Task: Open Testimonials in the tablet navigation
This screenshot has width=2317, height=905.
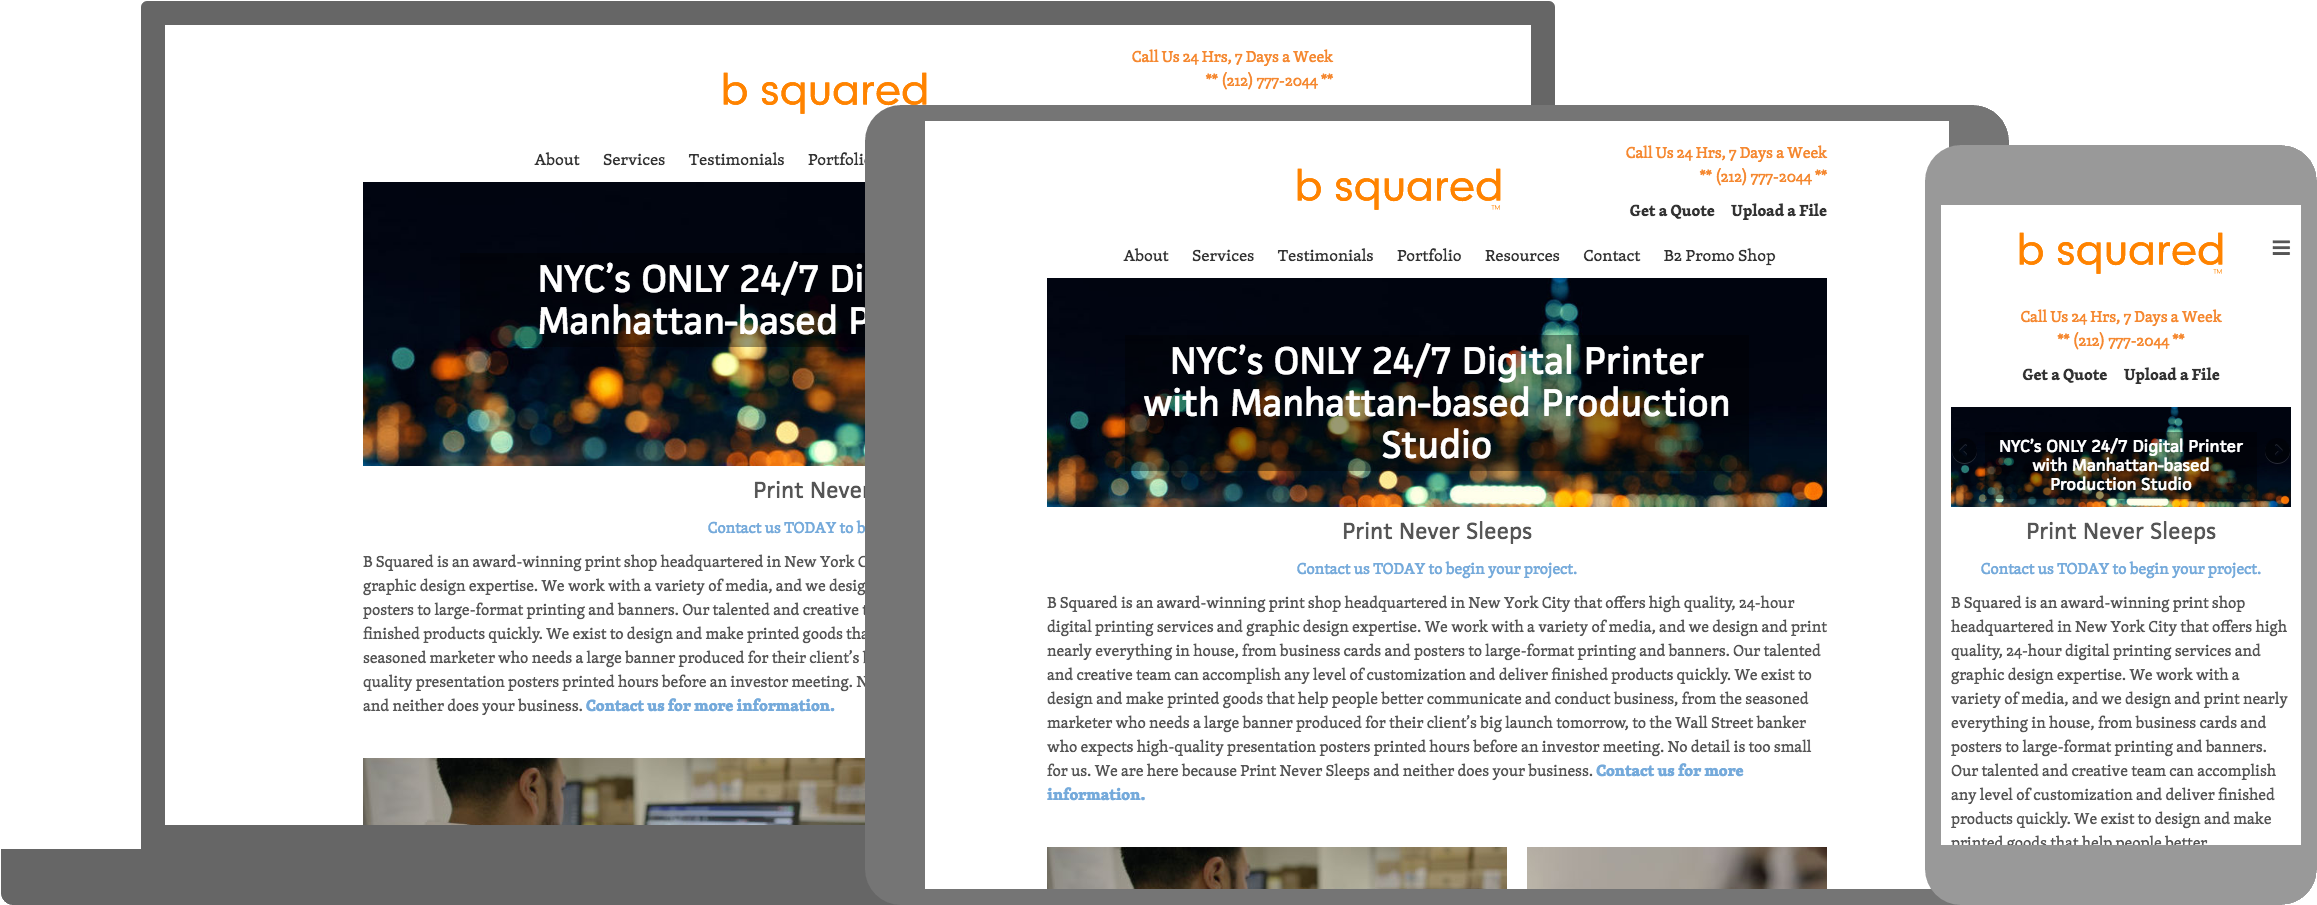Action: click(1325, 256)
